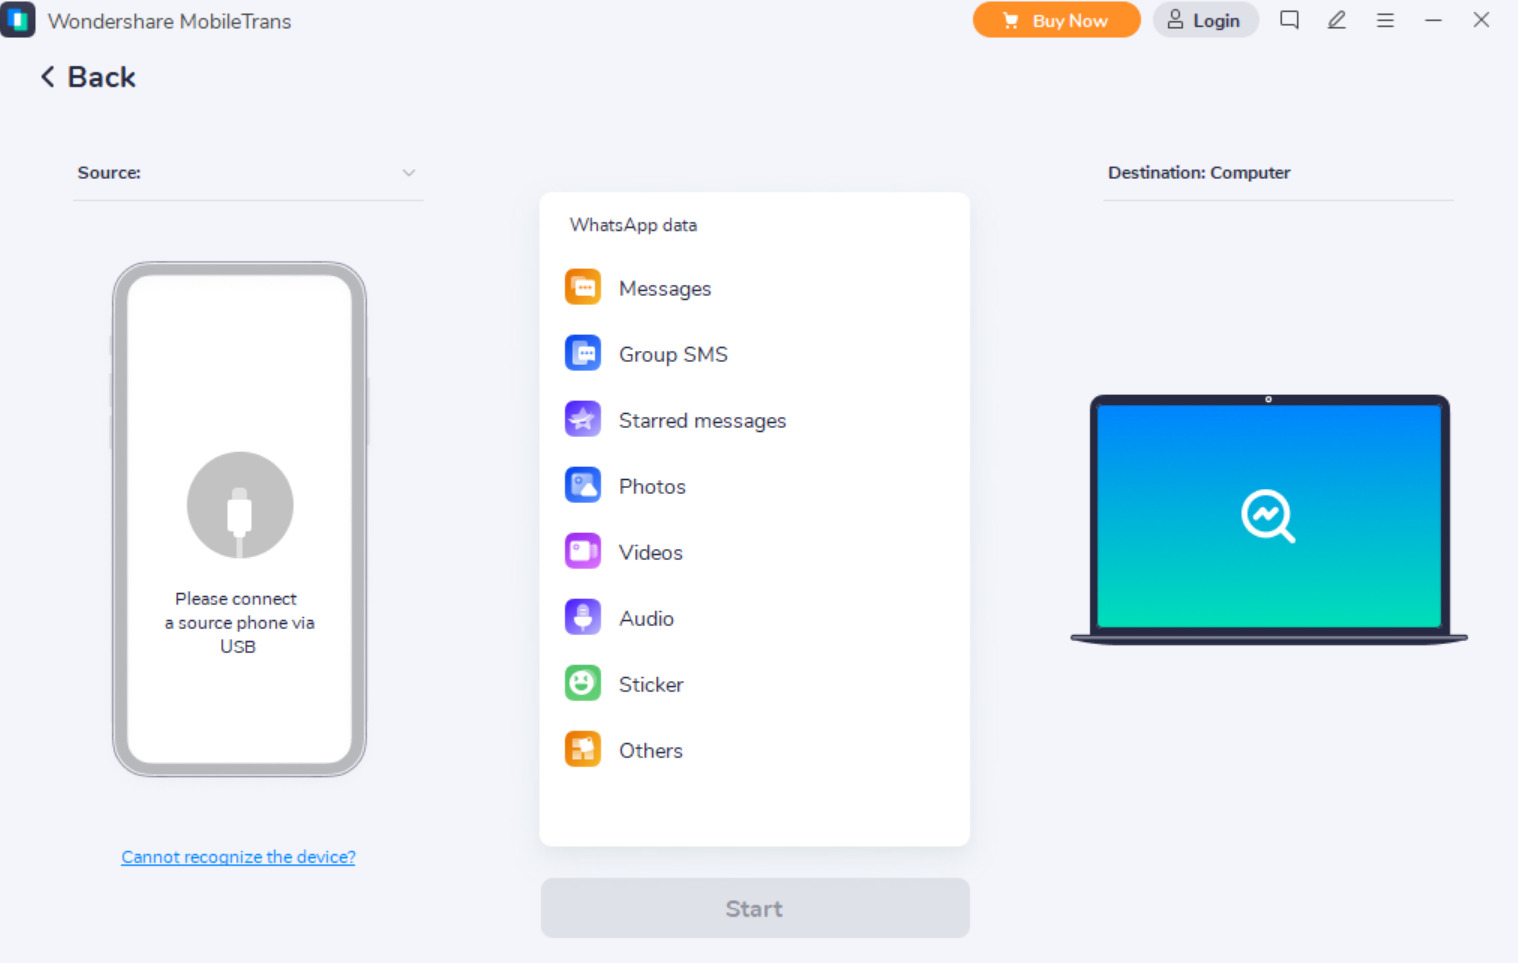Open the Login button

point(1205,20)
